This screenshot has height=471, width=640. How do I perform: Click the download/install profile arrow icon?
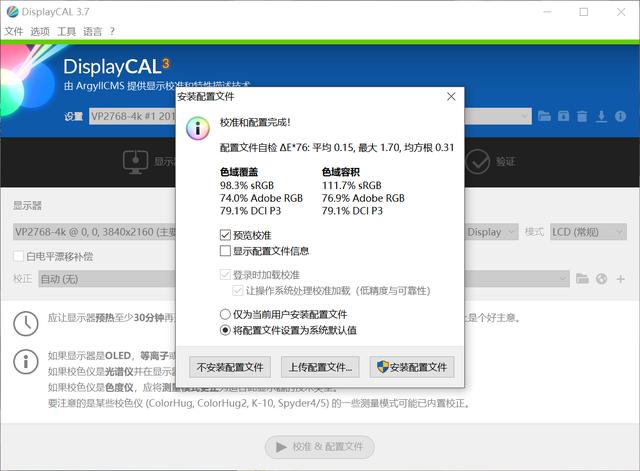click(x=601, y=116)
